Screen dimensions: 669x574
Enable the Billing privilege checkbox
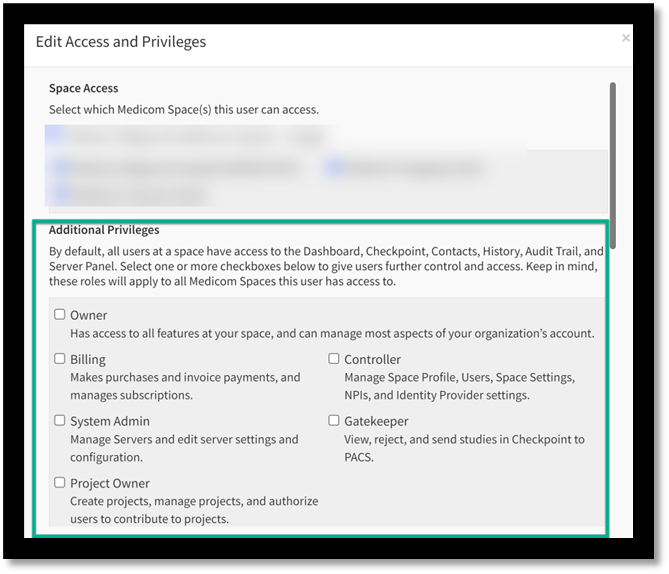(60, 359)
